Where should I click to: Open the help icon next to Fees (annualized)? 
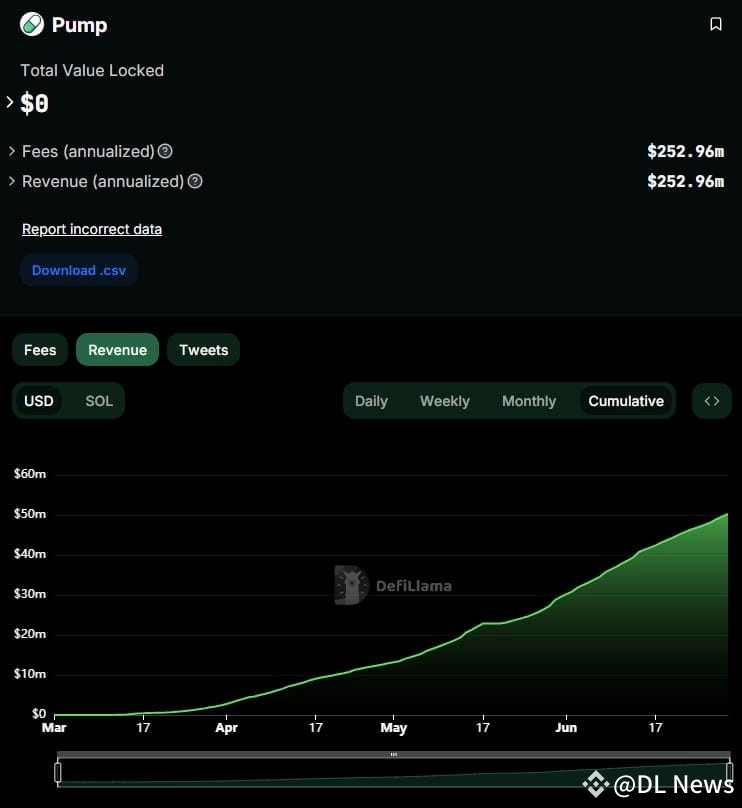pos(165,152)
